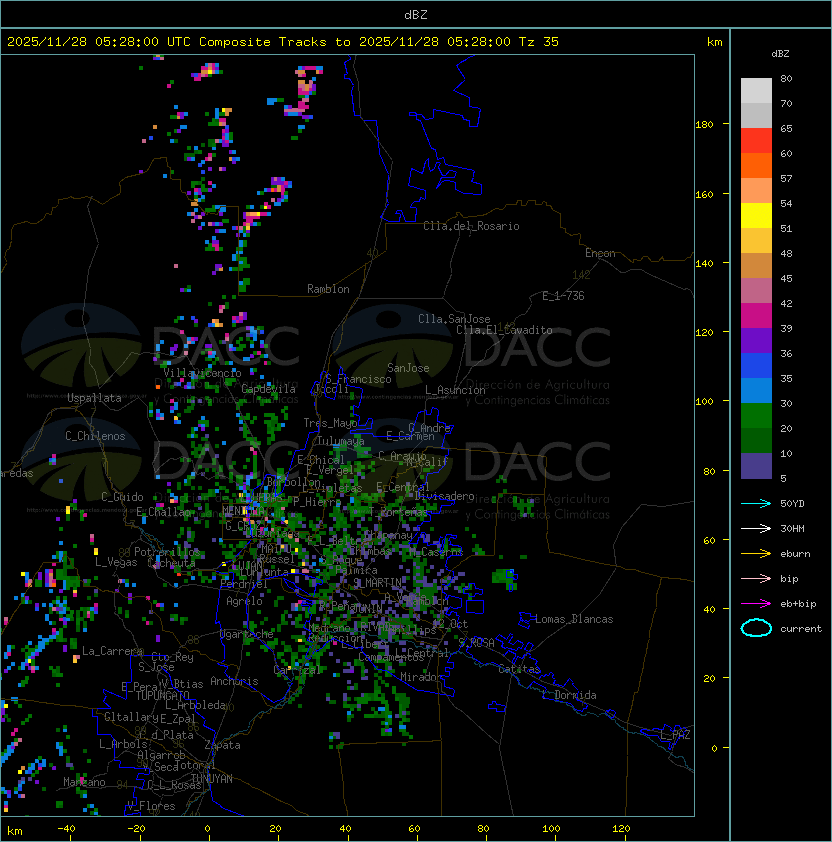This screenshot has width=832, height=842.
Task: Click the 'Clla.SanJose' map label
Action: (454, 319)
